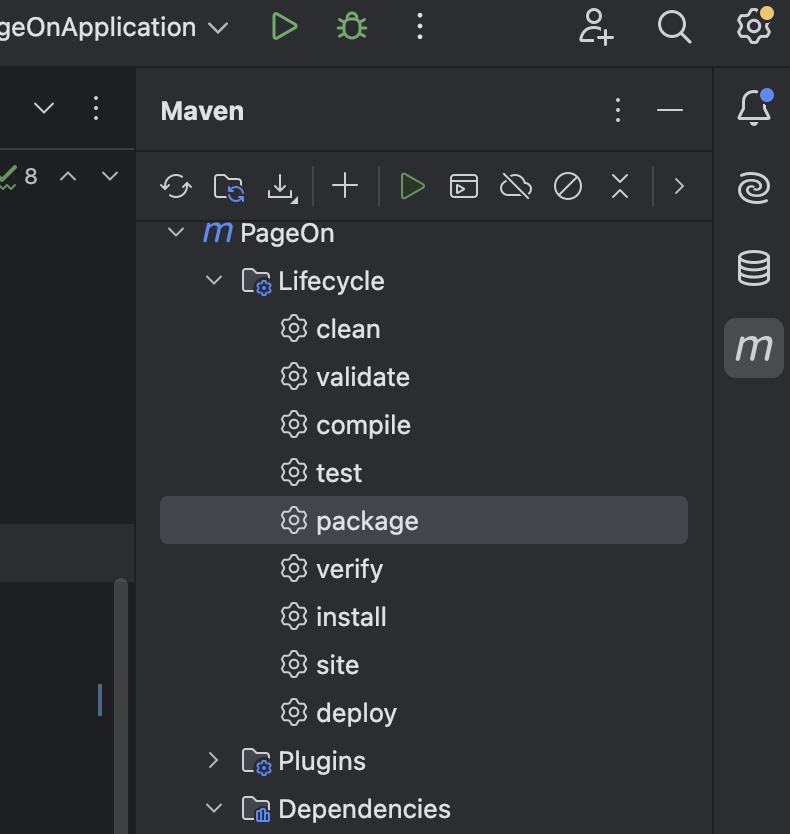Toggle Maven offline mode
Viewport: 790px width, 834px height.
pyautogui.click(x=516, y=186)
